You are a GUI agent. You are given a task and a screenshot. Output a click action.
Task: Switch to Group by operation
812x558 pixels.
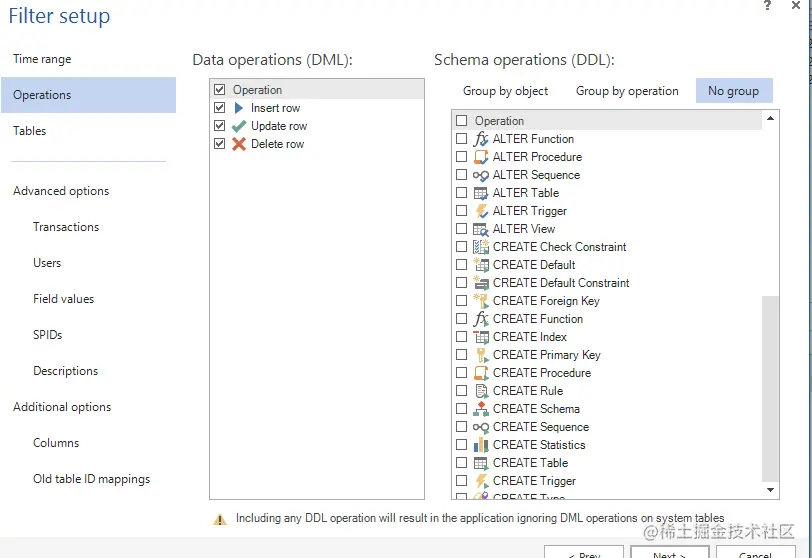pos(627,91)
